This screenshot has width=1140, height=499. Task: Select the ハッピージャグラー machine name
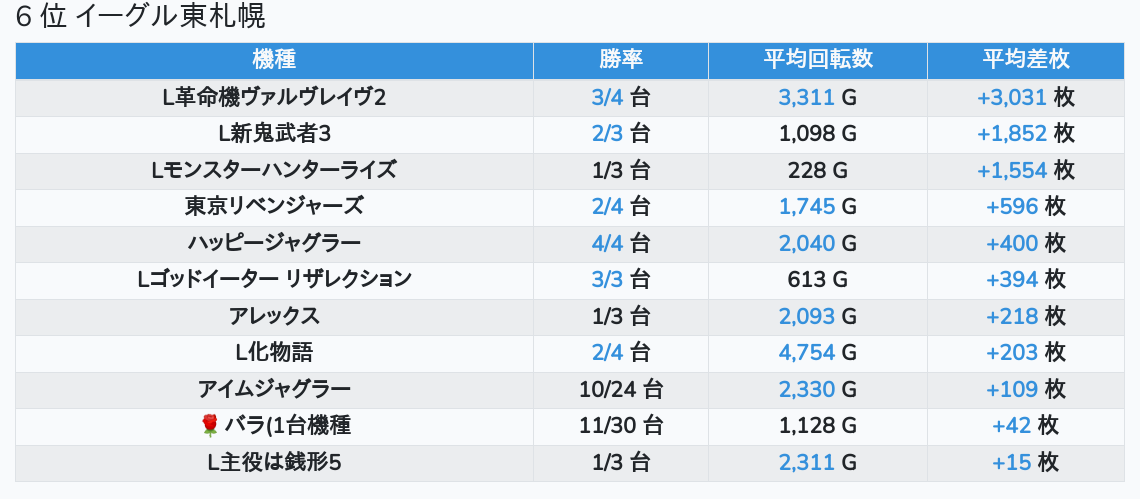[x=274, y=243]
